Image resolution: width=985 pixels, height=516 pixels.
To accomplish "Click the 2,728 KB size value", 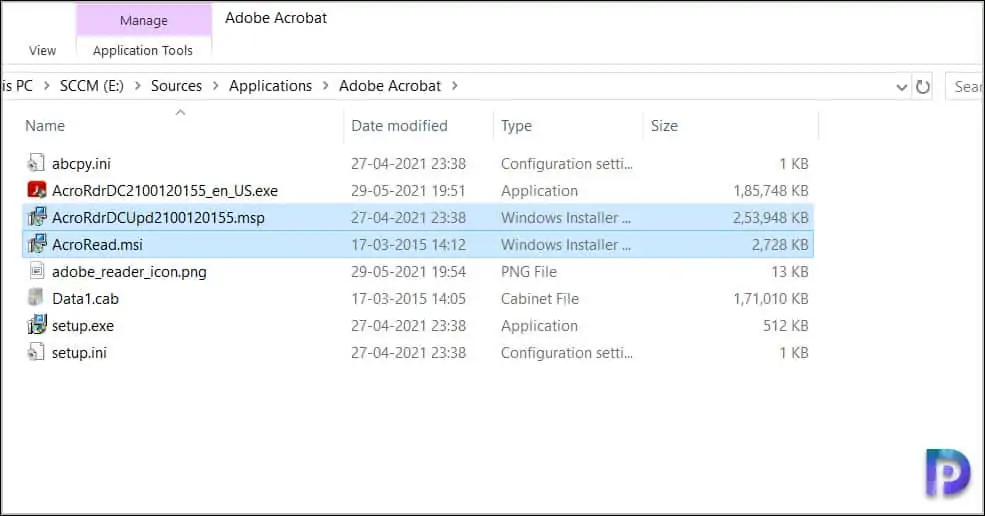I will pyautogui.click(x=780, y=245).
